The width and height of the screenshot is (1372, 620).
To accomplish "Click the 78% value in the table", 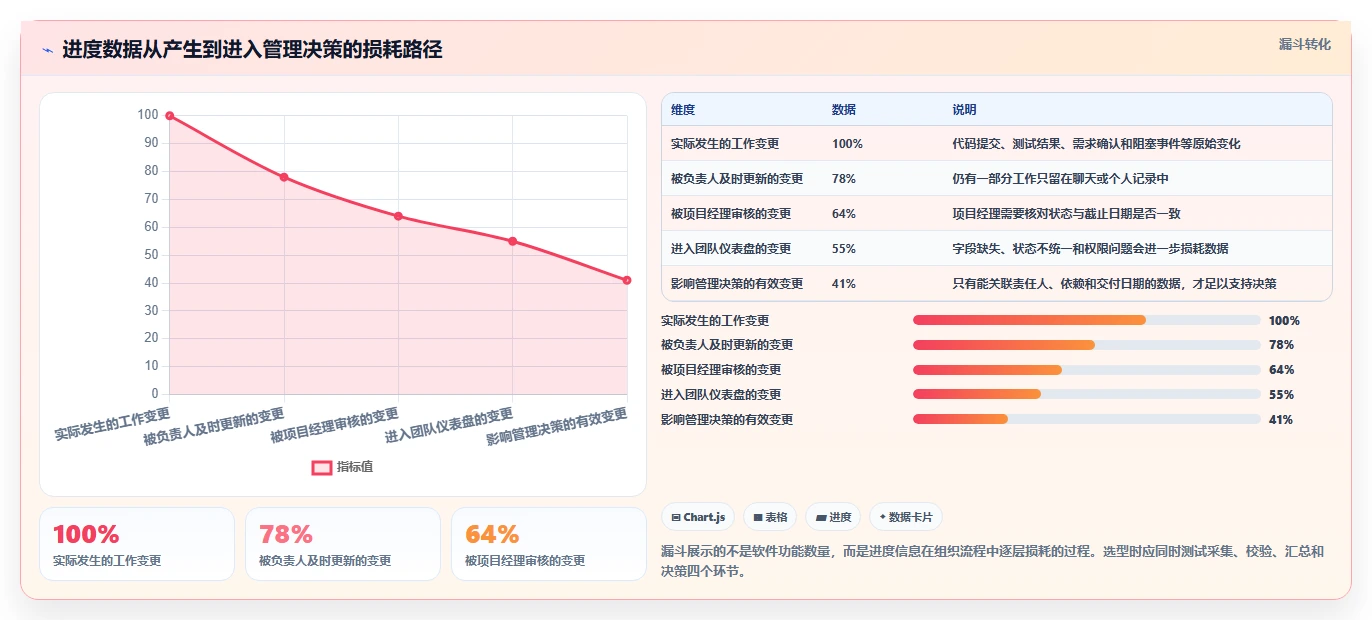I will coord(844,179).
